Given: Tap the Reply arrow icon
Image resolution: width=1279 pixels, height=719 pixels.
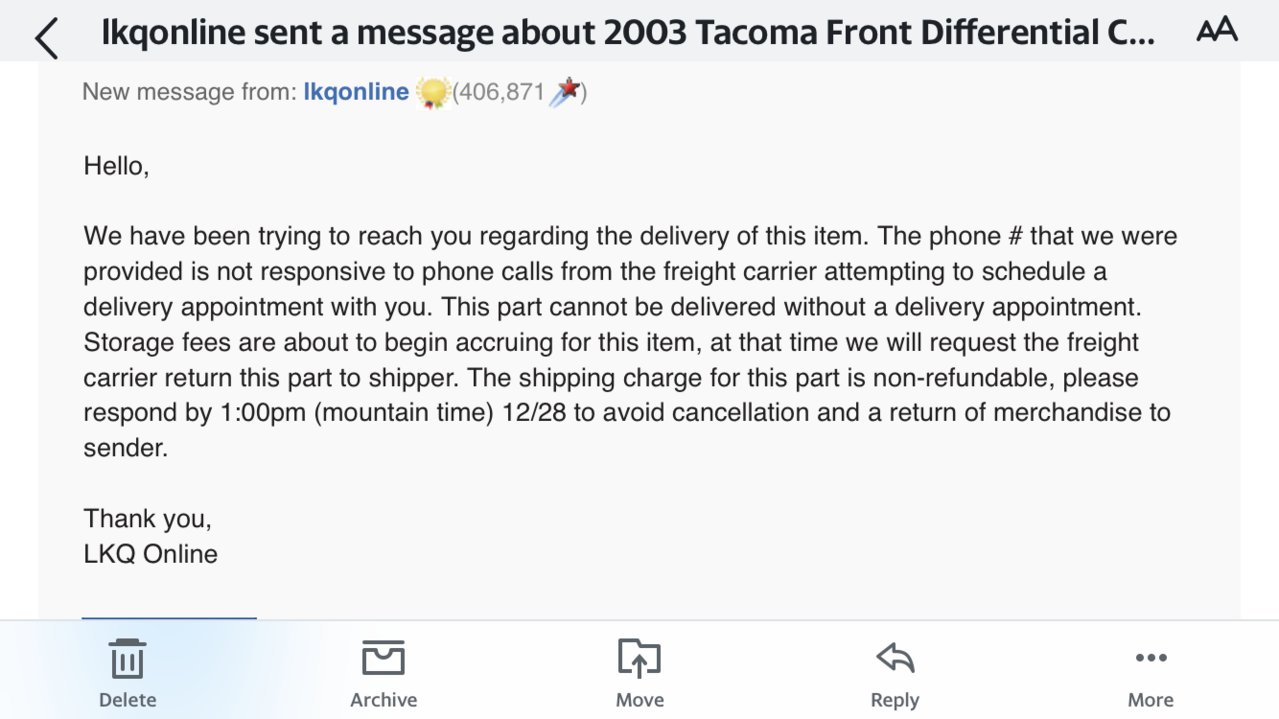Looking at the screenshot, I should point(895,658).
